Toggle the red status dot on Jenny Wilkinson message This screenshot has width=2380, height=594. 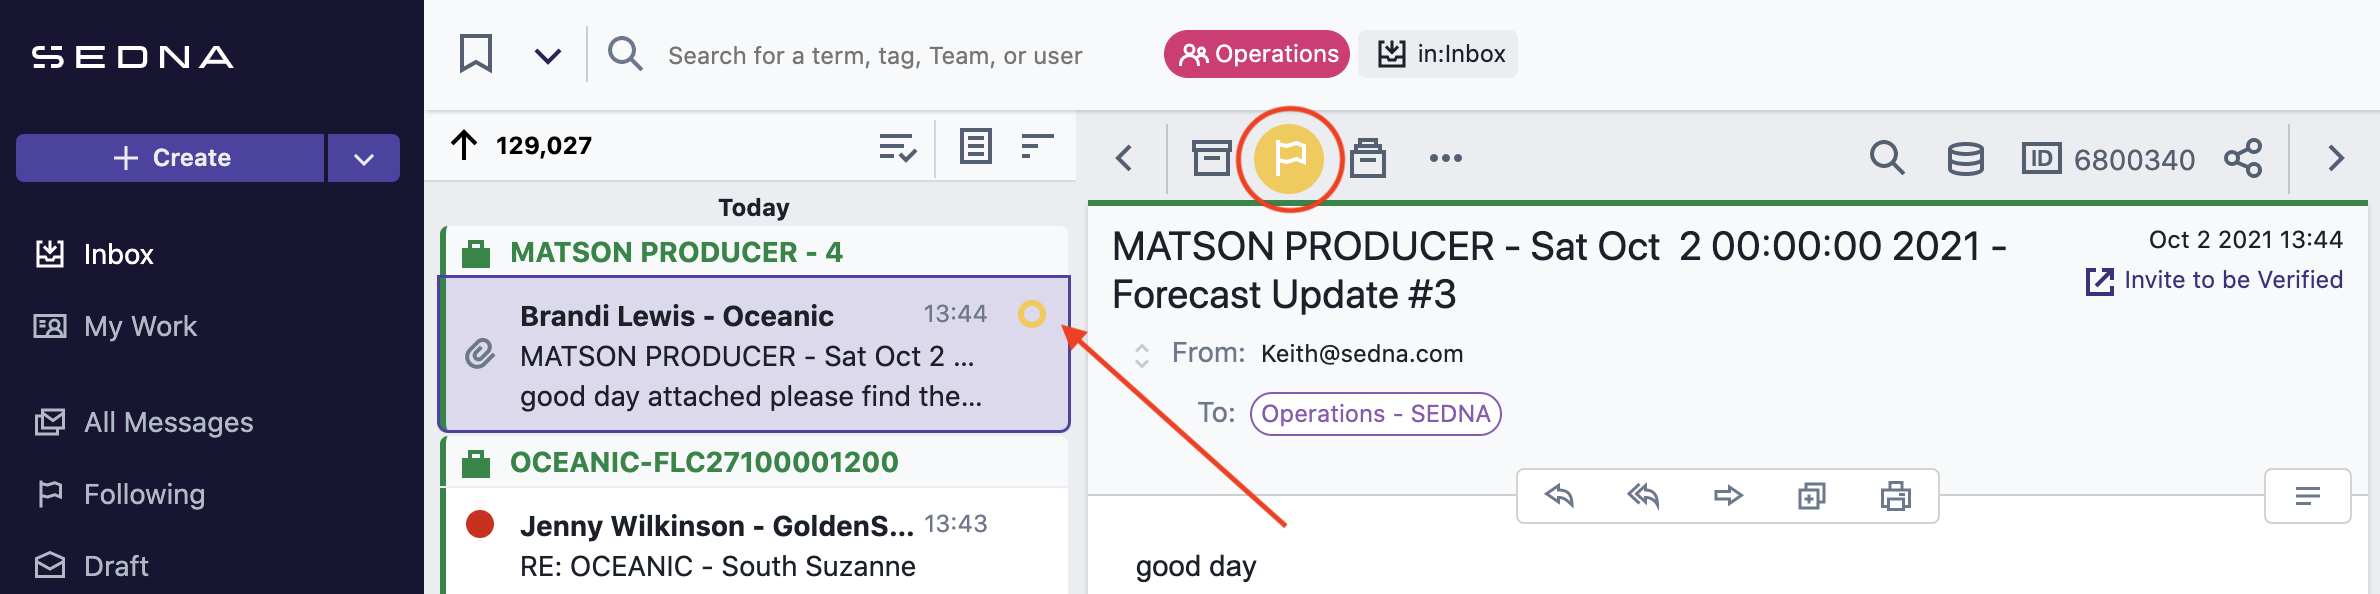click(x=480, y=523)
